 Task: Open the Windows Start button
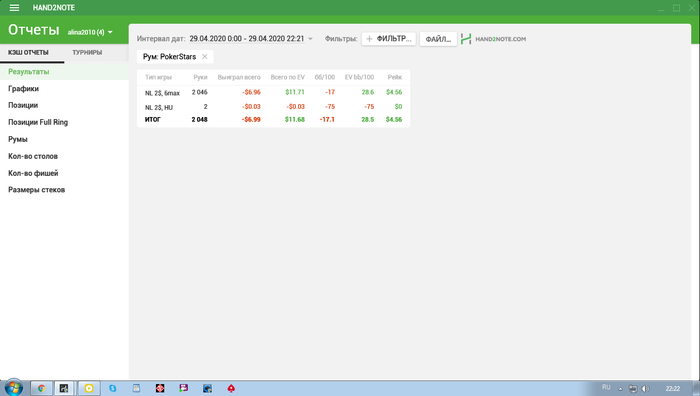pos(13,388)
